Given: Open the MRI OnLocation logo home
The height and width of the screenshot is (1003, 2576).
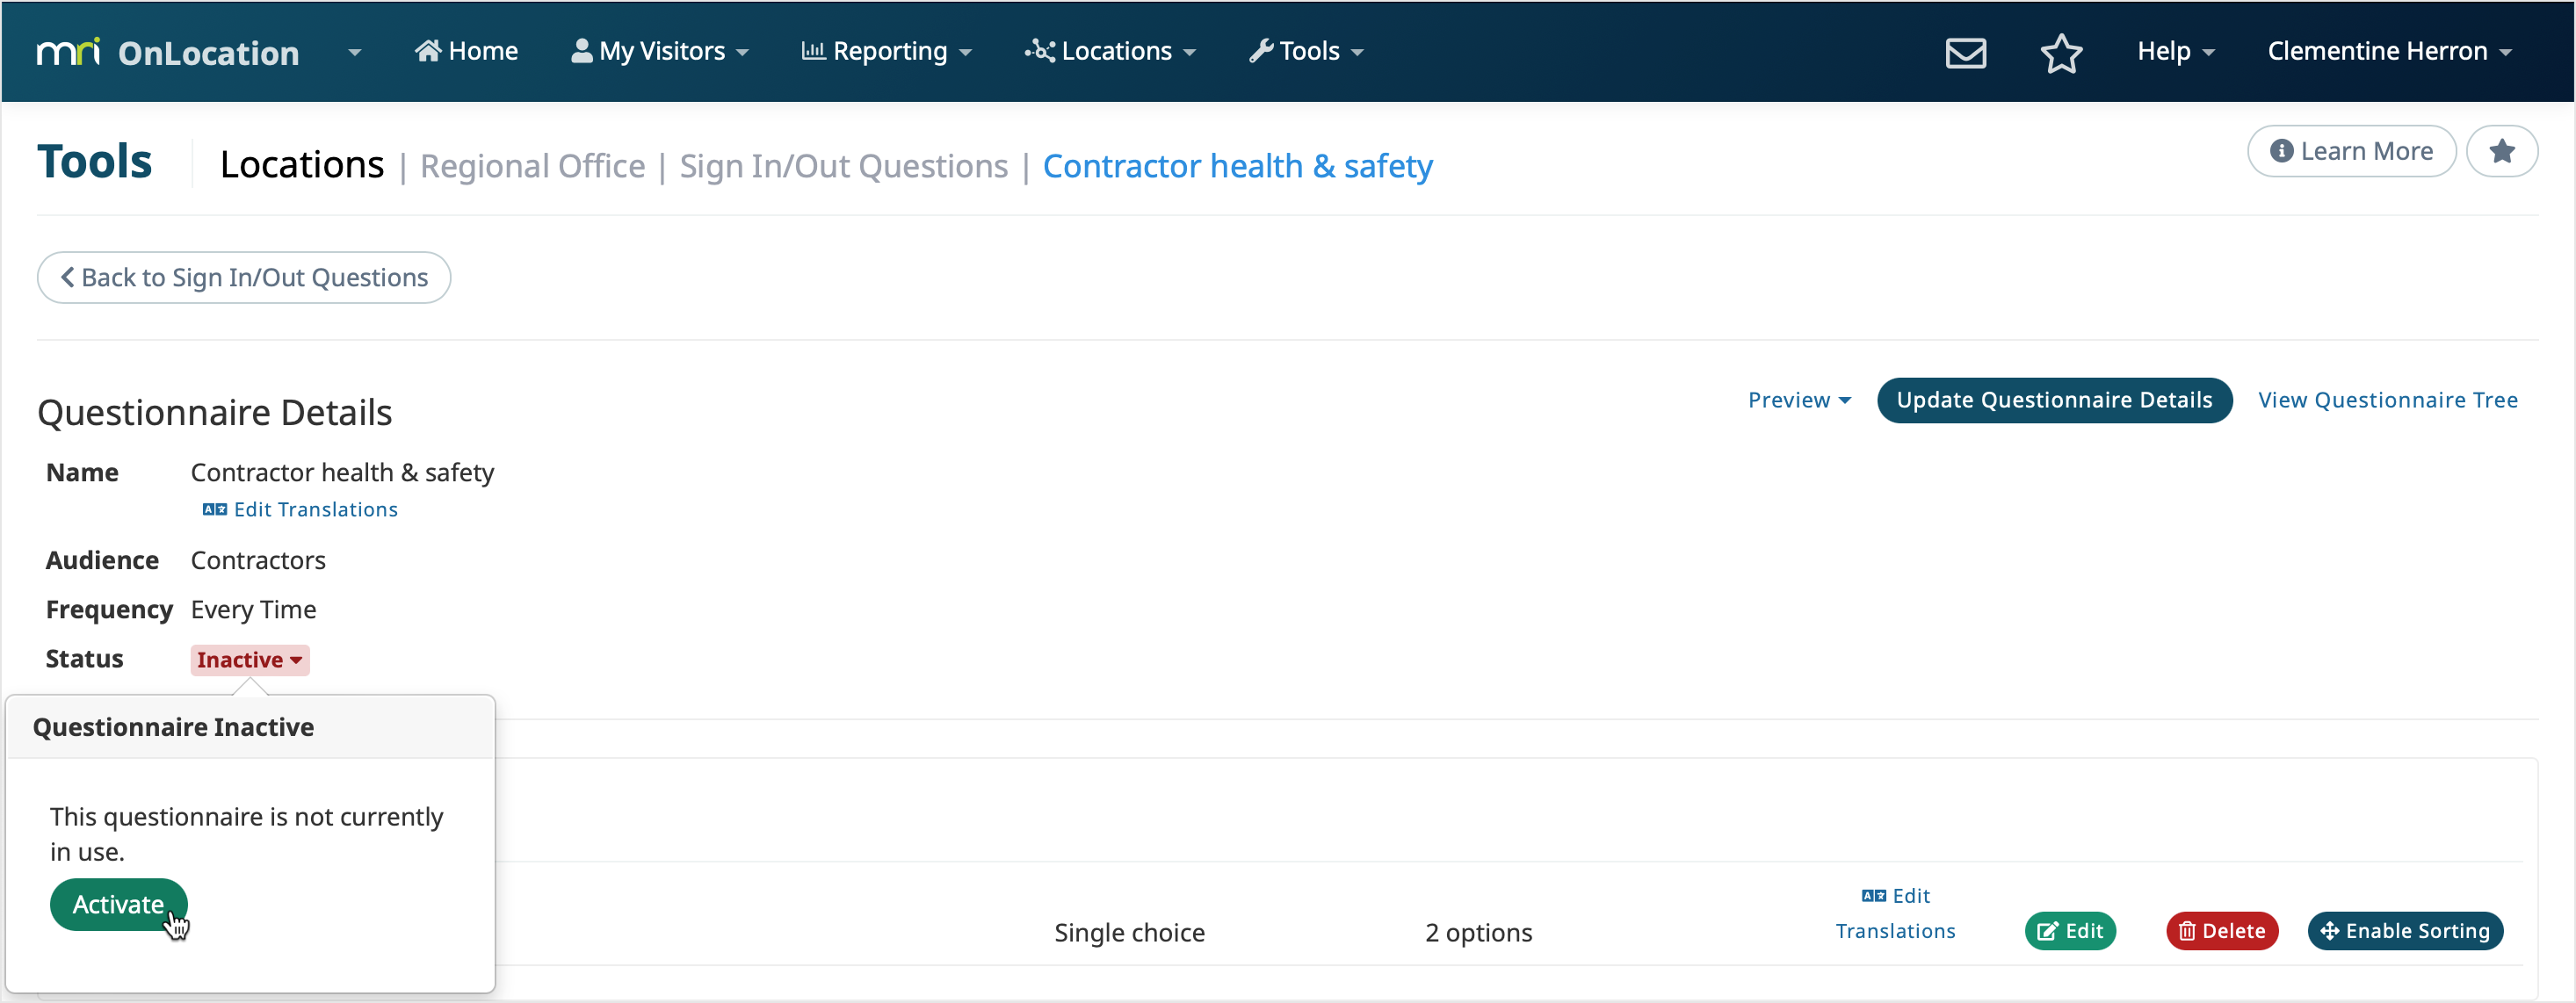Looking at the screenshot, I should [168, 52].
